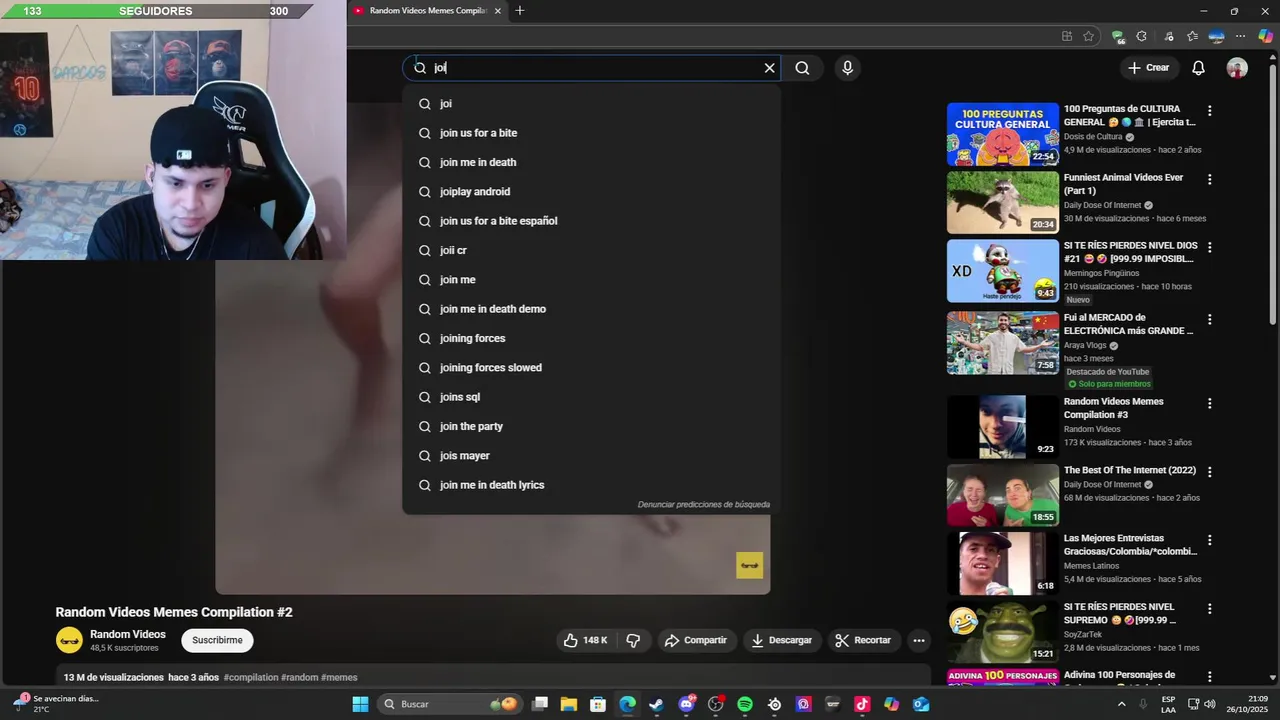The width and height of the screenshot is (1280, 720).
Task: Choose the 'join the party' suggestion
Action: click(592, 426)
